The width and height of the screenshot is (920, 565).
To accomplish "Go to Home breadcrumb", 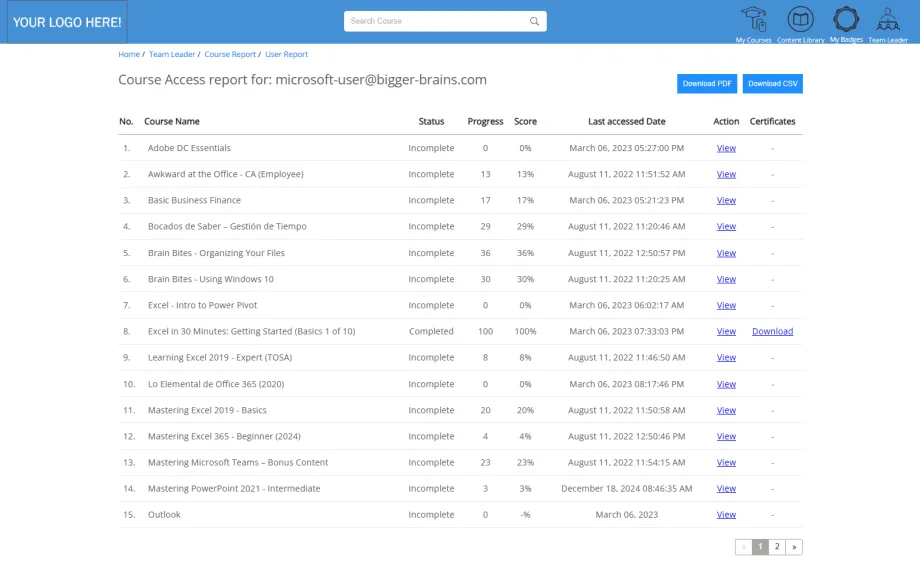I will pos(129,54).
